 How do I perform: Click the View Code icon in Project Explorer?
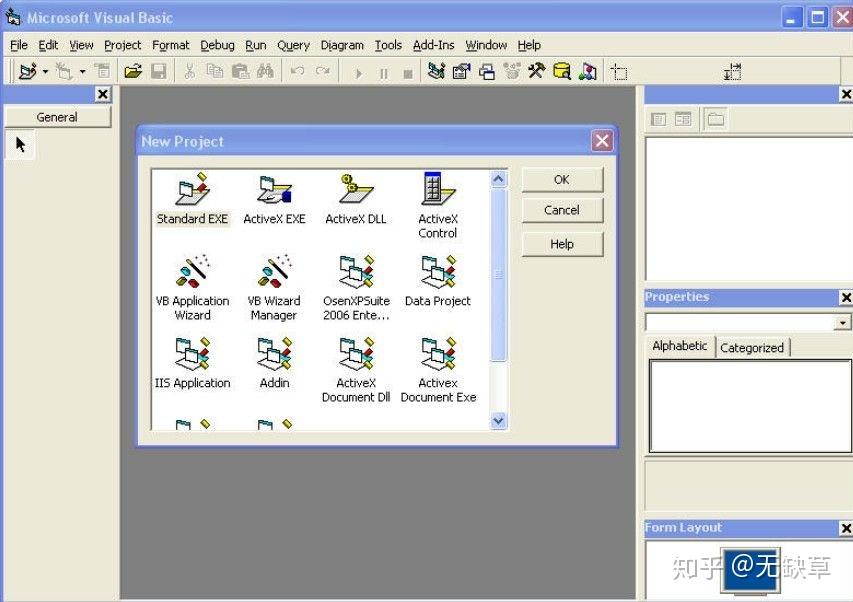[658, 119]
